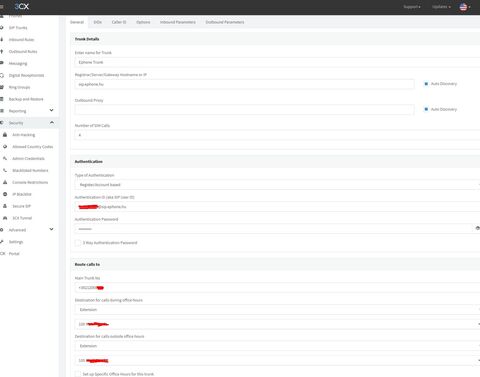Open the language flag dropdown

(465, 7)
